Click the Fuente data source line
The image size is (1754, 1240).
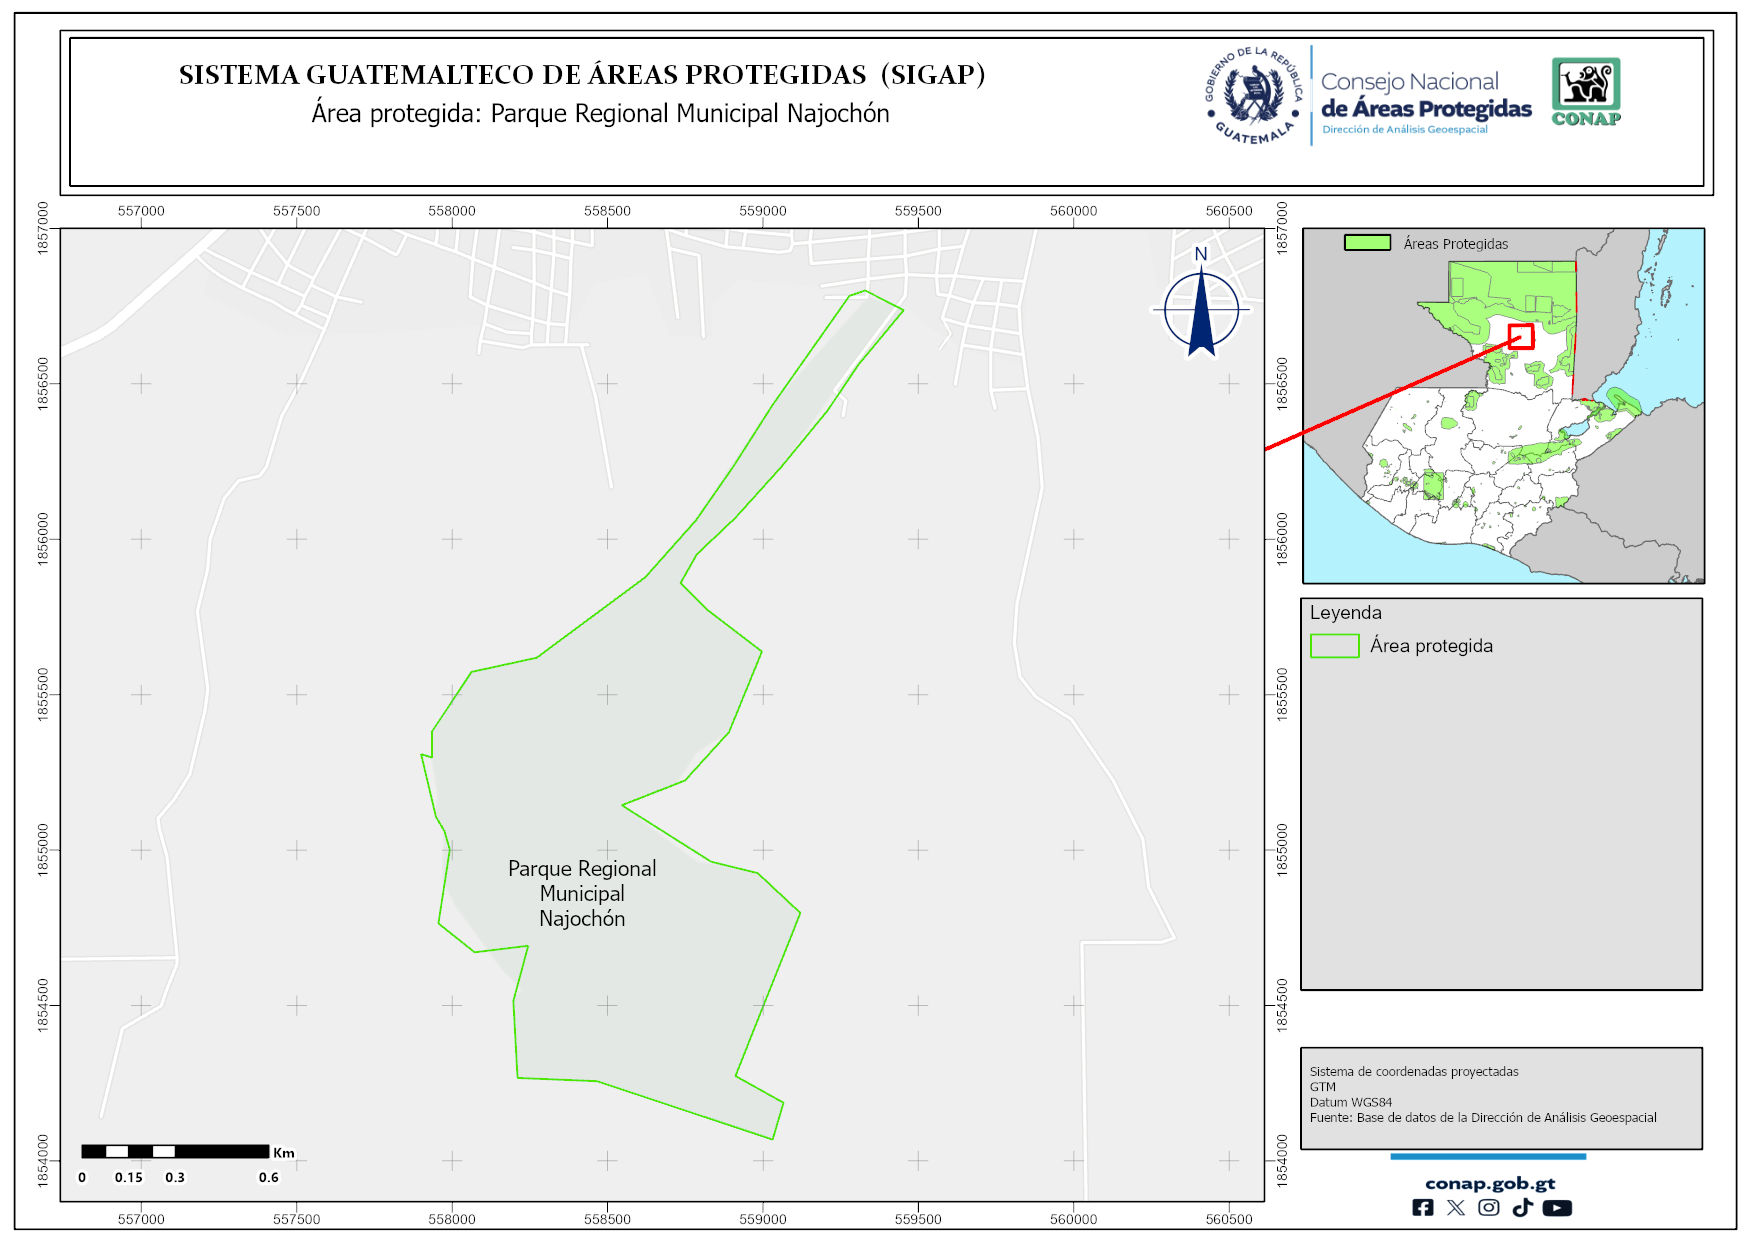pyautogui.click(x=1482, y=1117)
